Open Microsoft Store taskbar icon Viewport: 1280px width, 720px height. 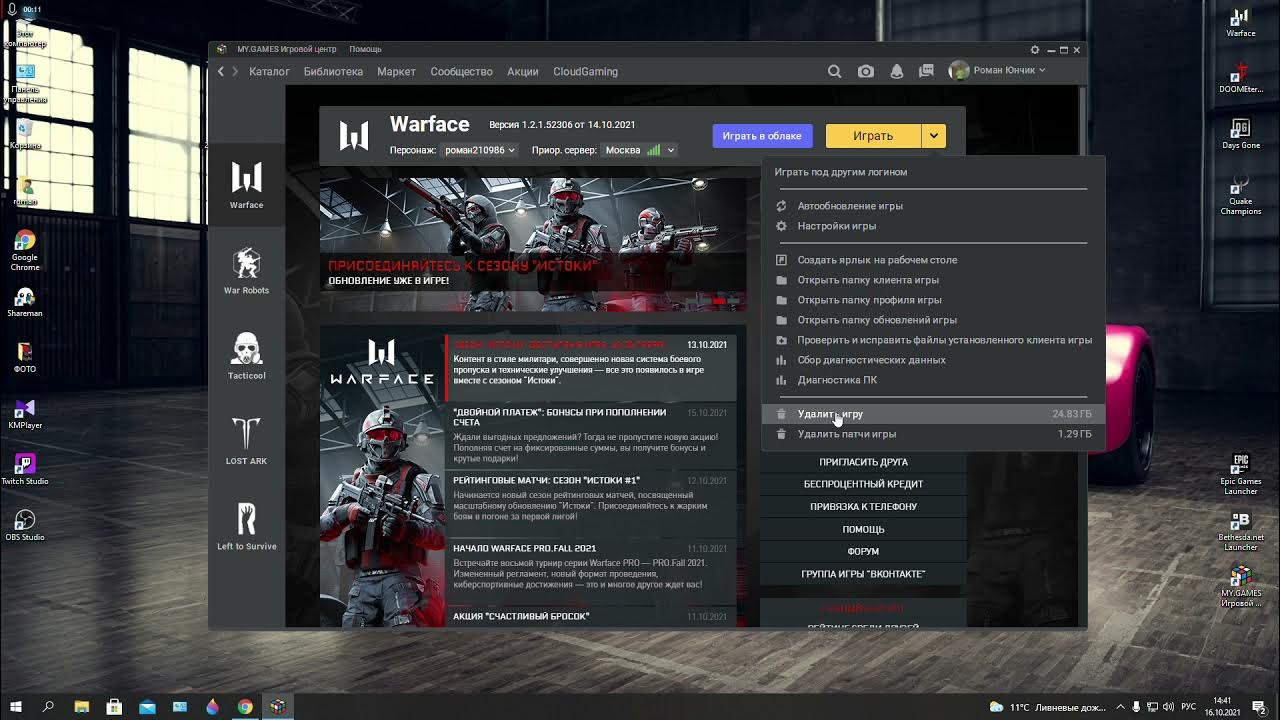114,706
